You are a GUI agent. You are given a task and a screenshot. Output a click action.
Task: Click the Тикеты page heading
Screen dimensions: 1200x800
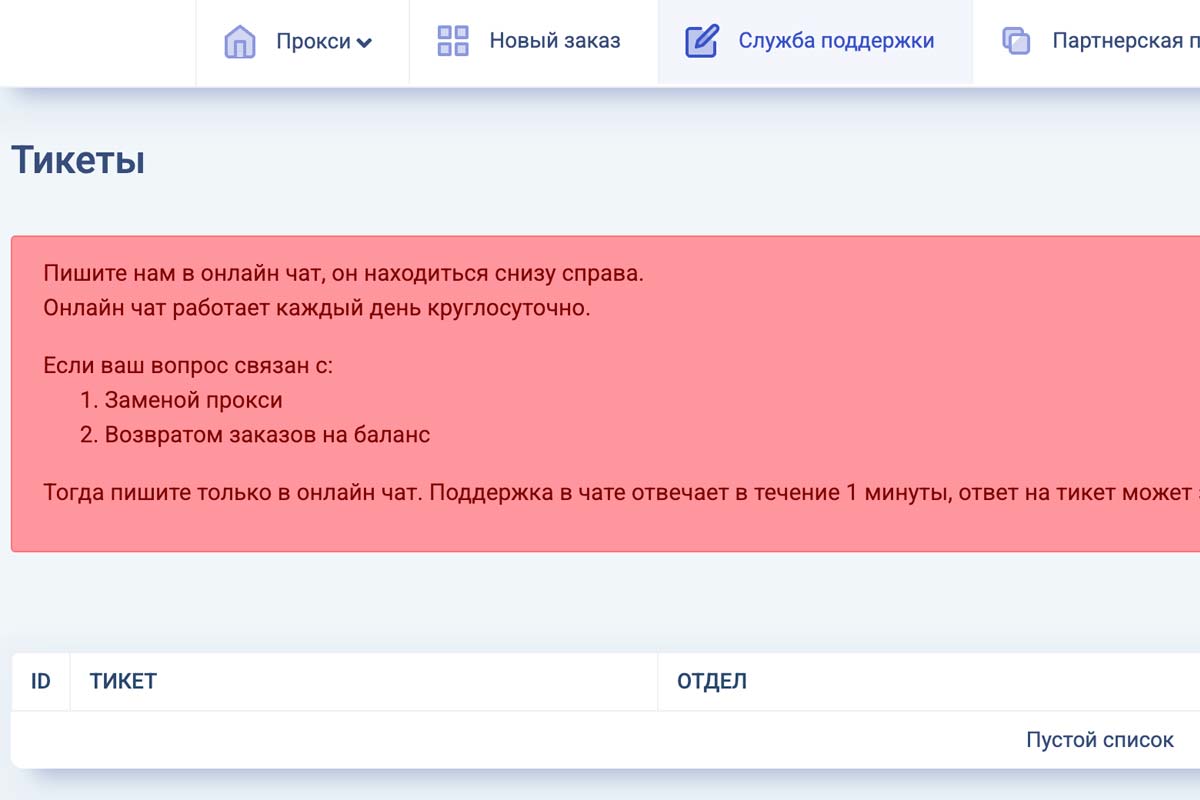pos(78,160)
